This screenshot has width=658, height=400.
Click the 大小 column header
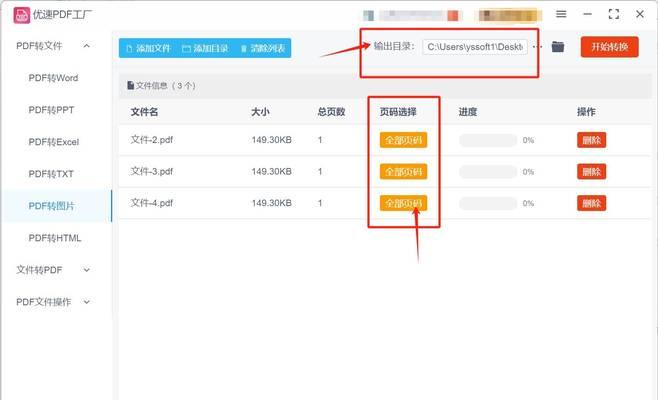coord(260,112)
